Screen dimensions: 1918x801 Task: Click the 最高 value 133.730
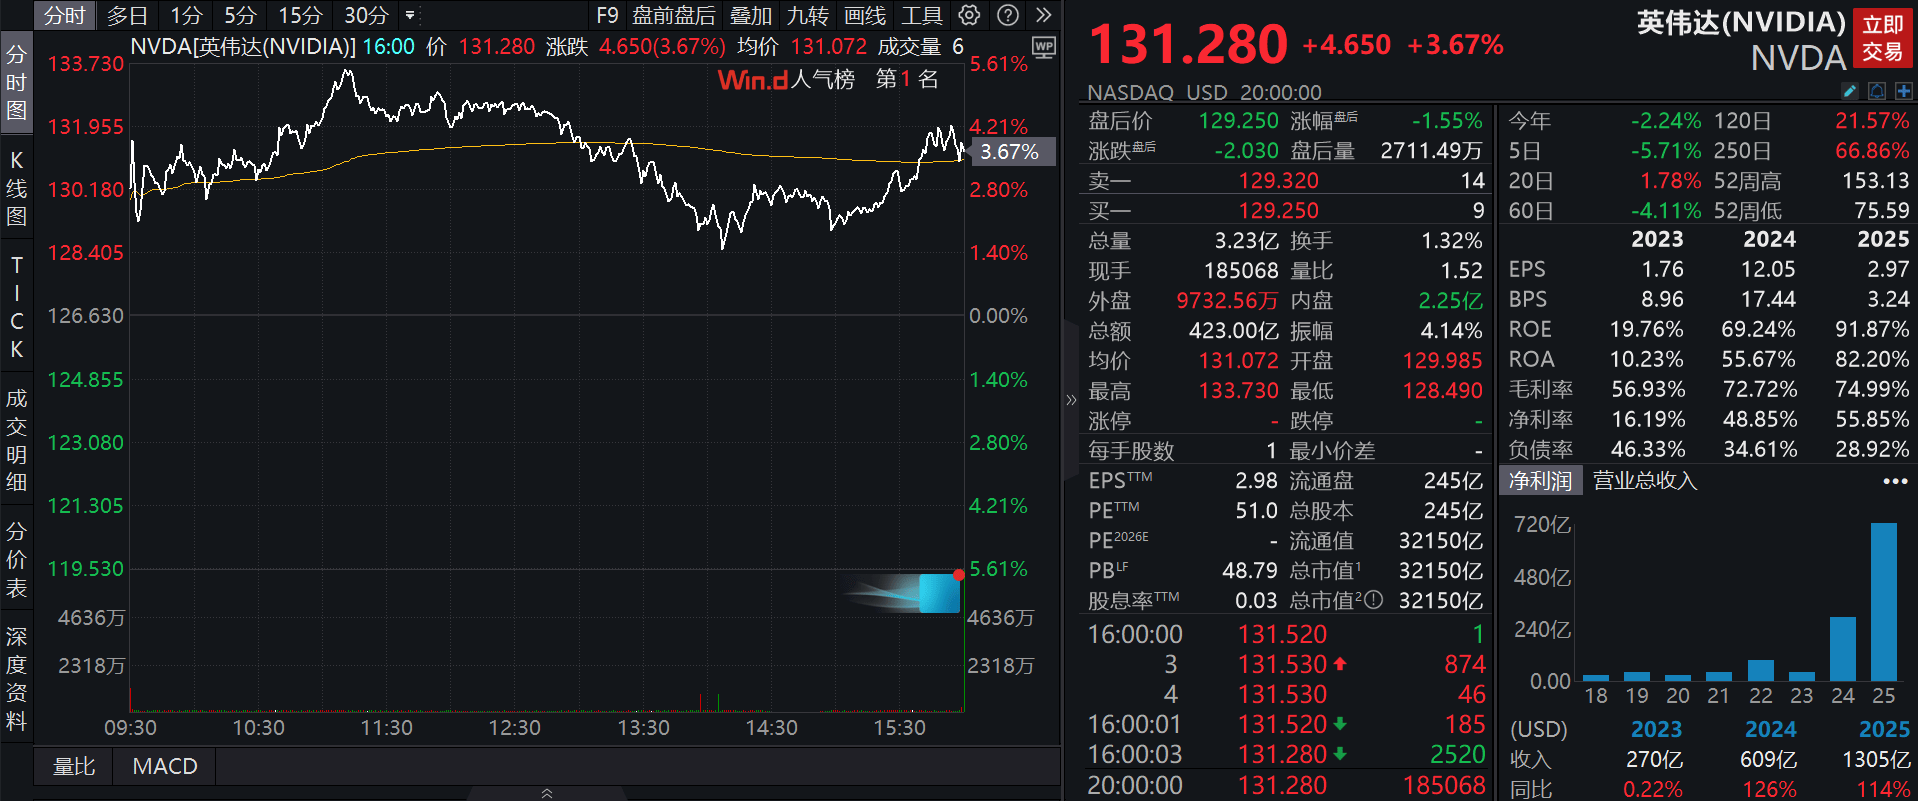point(1239,391)
